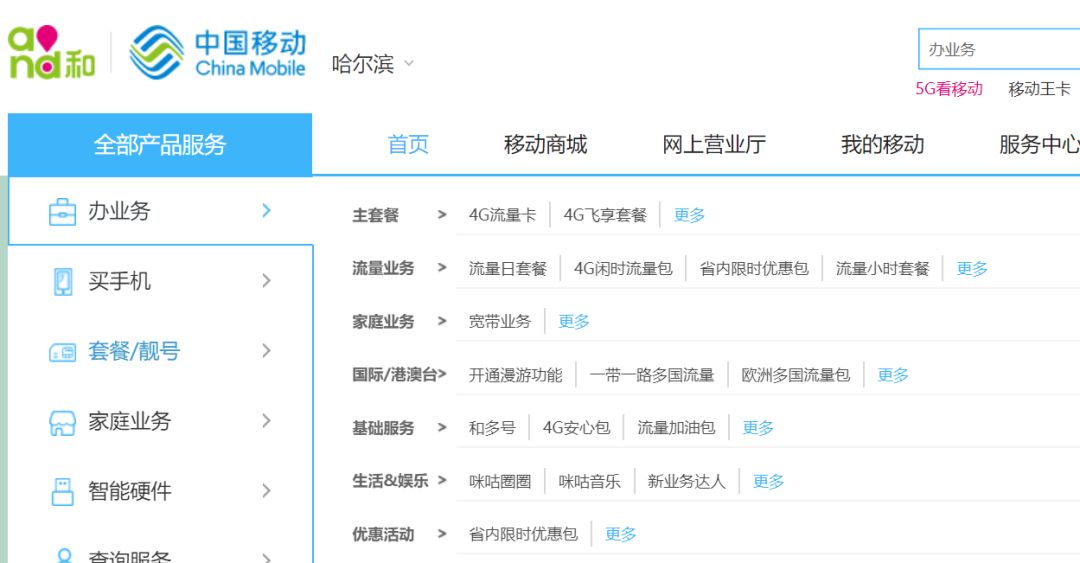Open the 全部产品服务 menu header

tap(160, 145)
